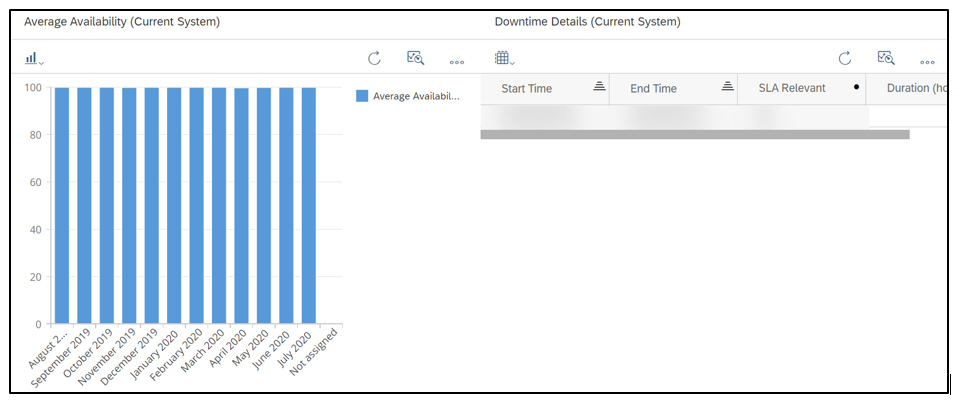Click the Start Time column header

pyautogui.click(x=544, y=89)
